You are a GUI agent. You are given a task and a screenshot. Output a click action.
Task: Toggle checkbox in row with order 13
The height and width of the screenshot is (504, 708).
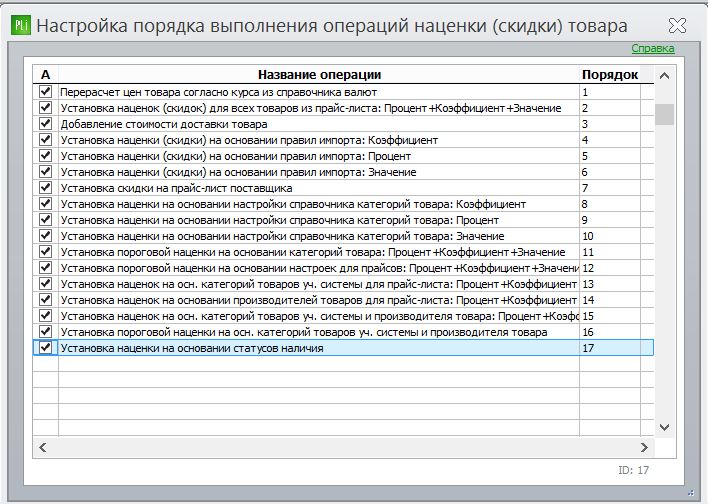click(45, 284)
